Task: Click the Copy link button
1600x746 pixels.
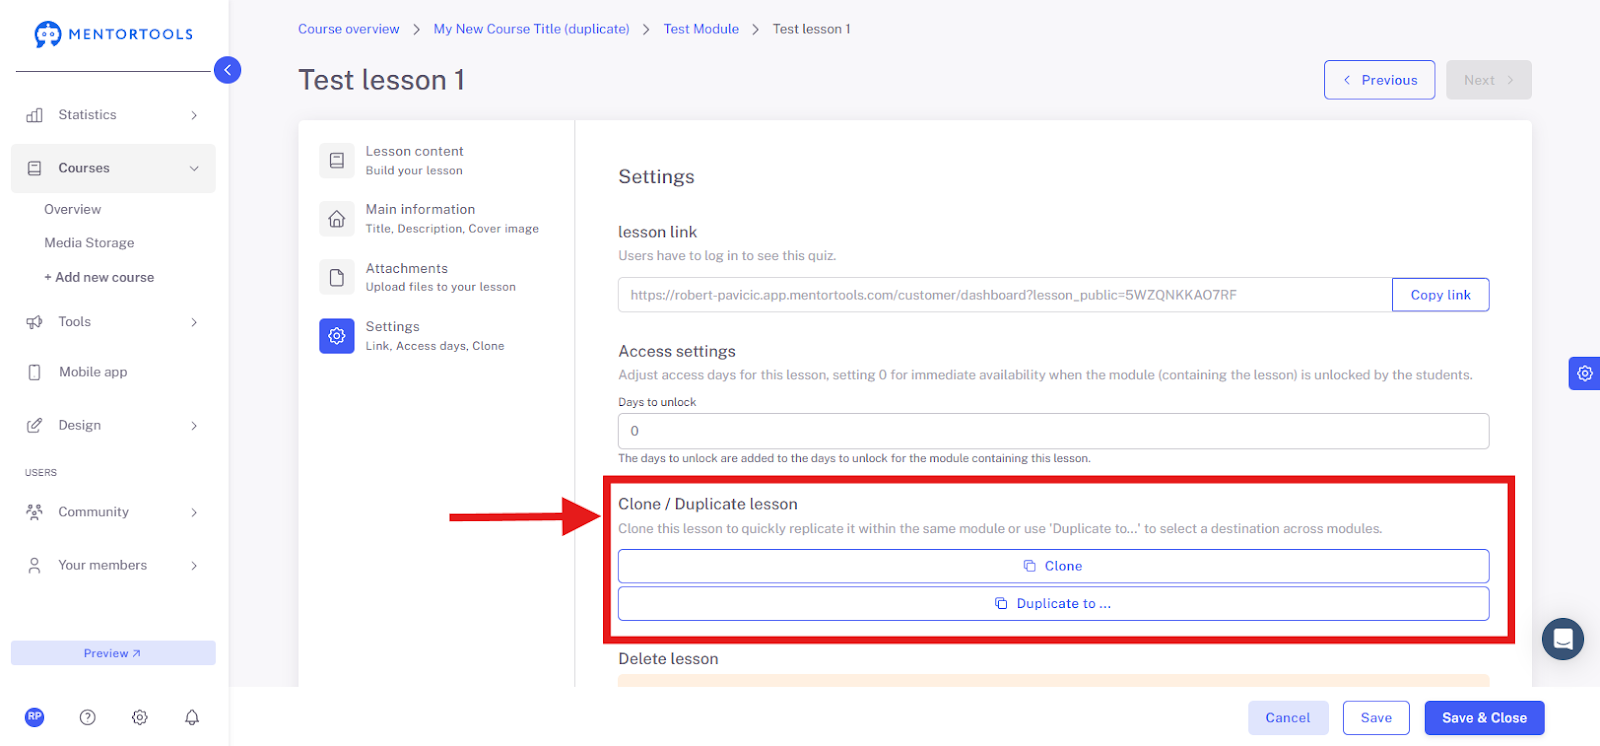Action: point(1440,295)
